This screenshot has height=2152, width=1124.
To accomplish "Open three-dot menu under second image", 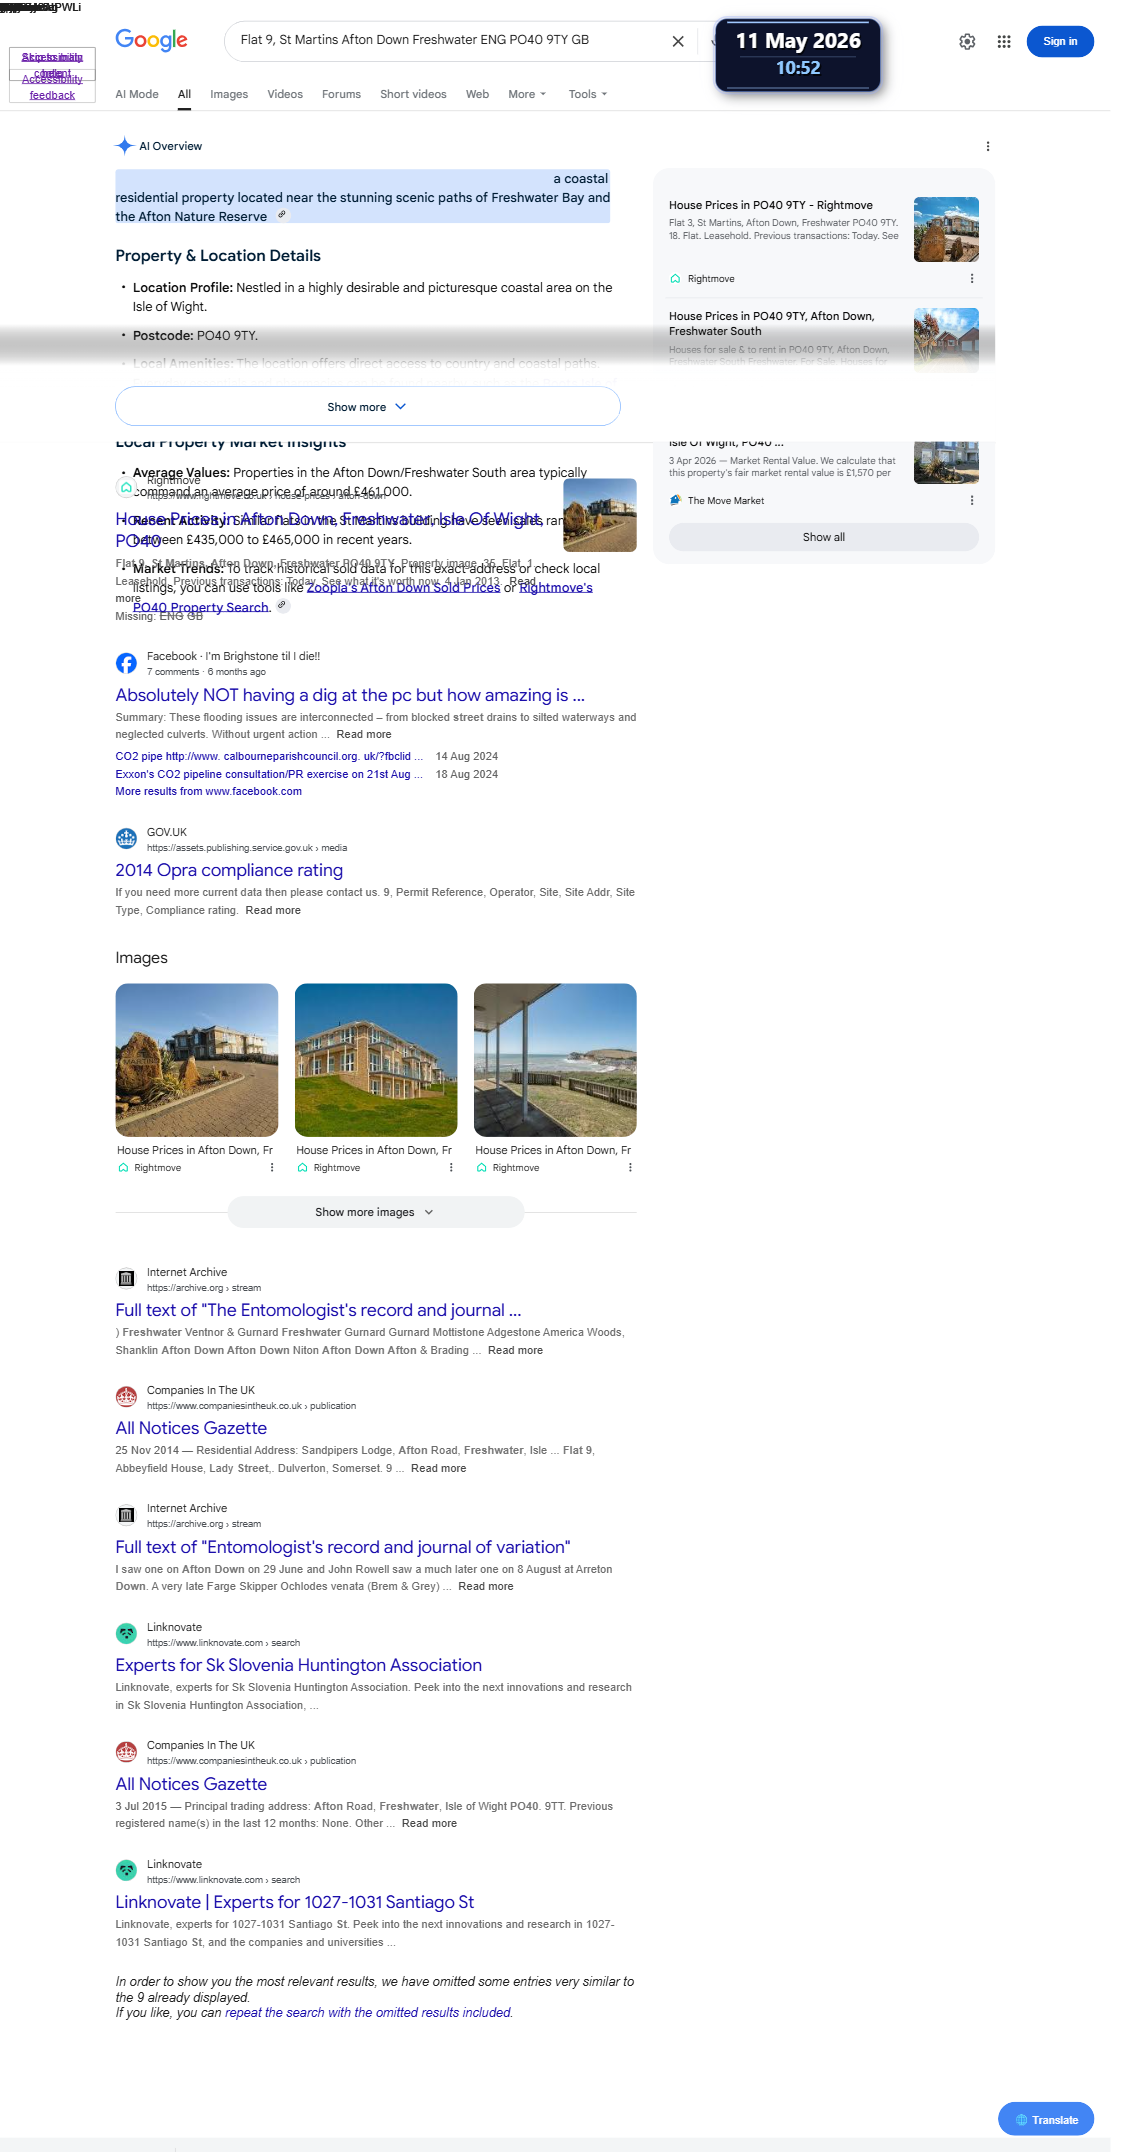I will coord(451,1168).
